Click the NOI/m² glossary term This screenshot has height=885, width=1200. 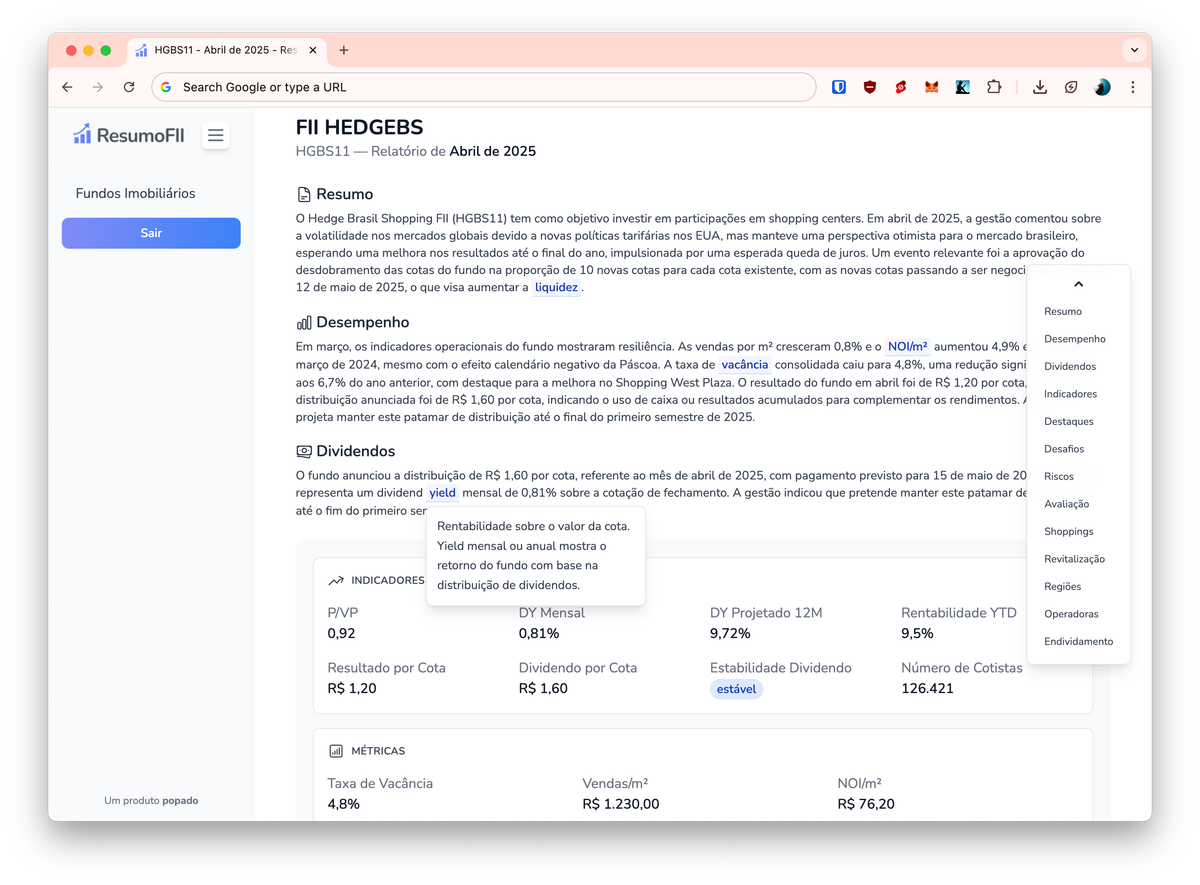click(x=908, y=346)
